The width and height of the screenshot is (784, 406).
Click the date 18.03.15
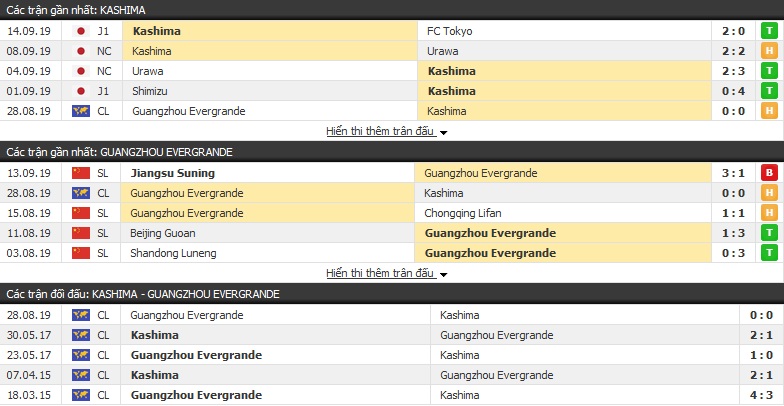click(x=29, y=395)
